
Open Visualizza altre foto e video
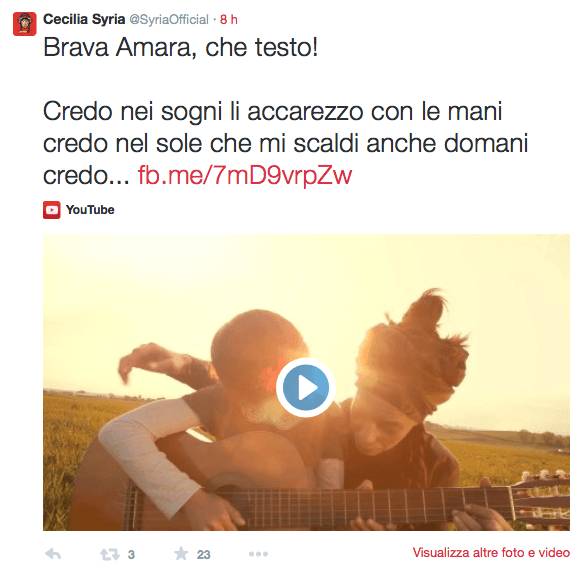click(x=491, y=553)
